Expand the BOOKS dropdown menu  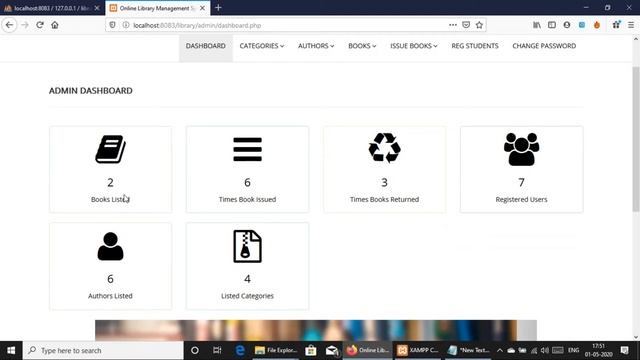(x=362, y=46)
